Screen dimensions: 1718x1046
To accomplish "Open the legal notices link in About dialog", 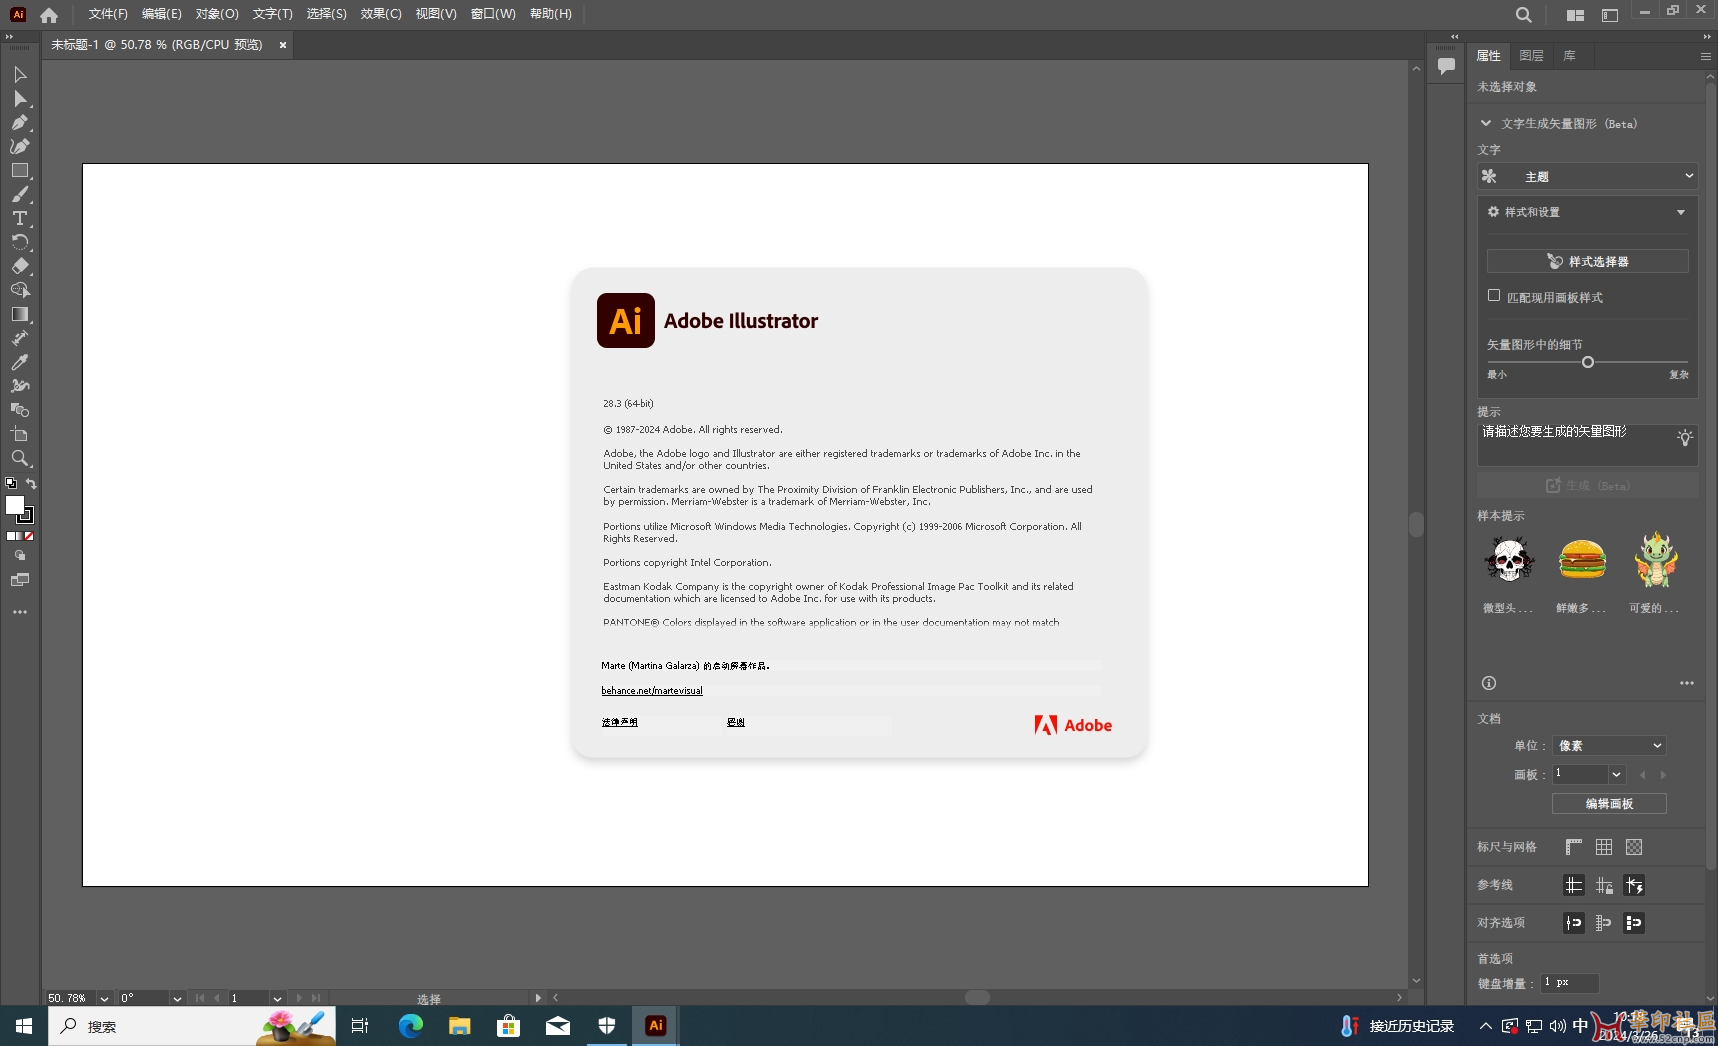I will (x=620, y=722).
